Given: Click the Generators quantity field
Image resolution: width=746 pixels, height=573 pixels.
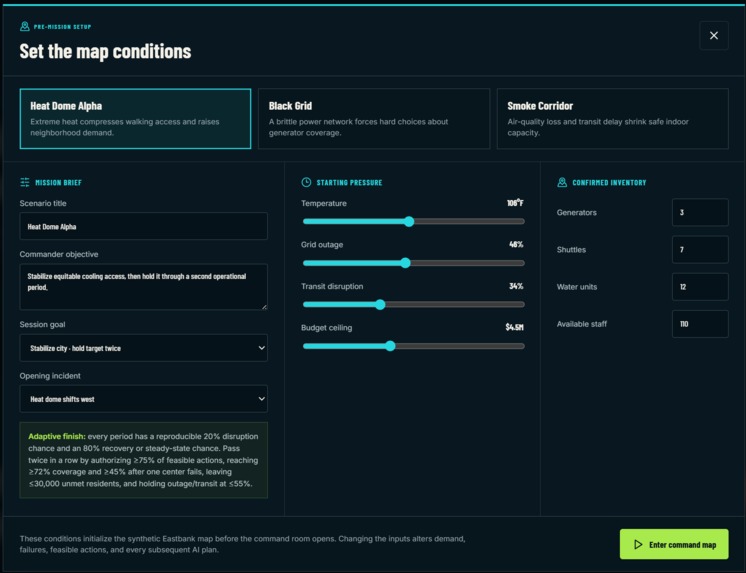Looking at the screenshot, I should point(700,212).
